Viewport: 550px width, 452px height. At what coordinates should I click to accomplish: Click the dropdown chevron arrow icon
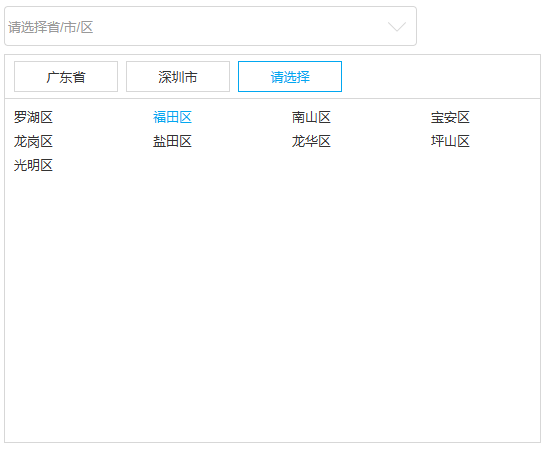pyautogui.click(x=397, y=27)
